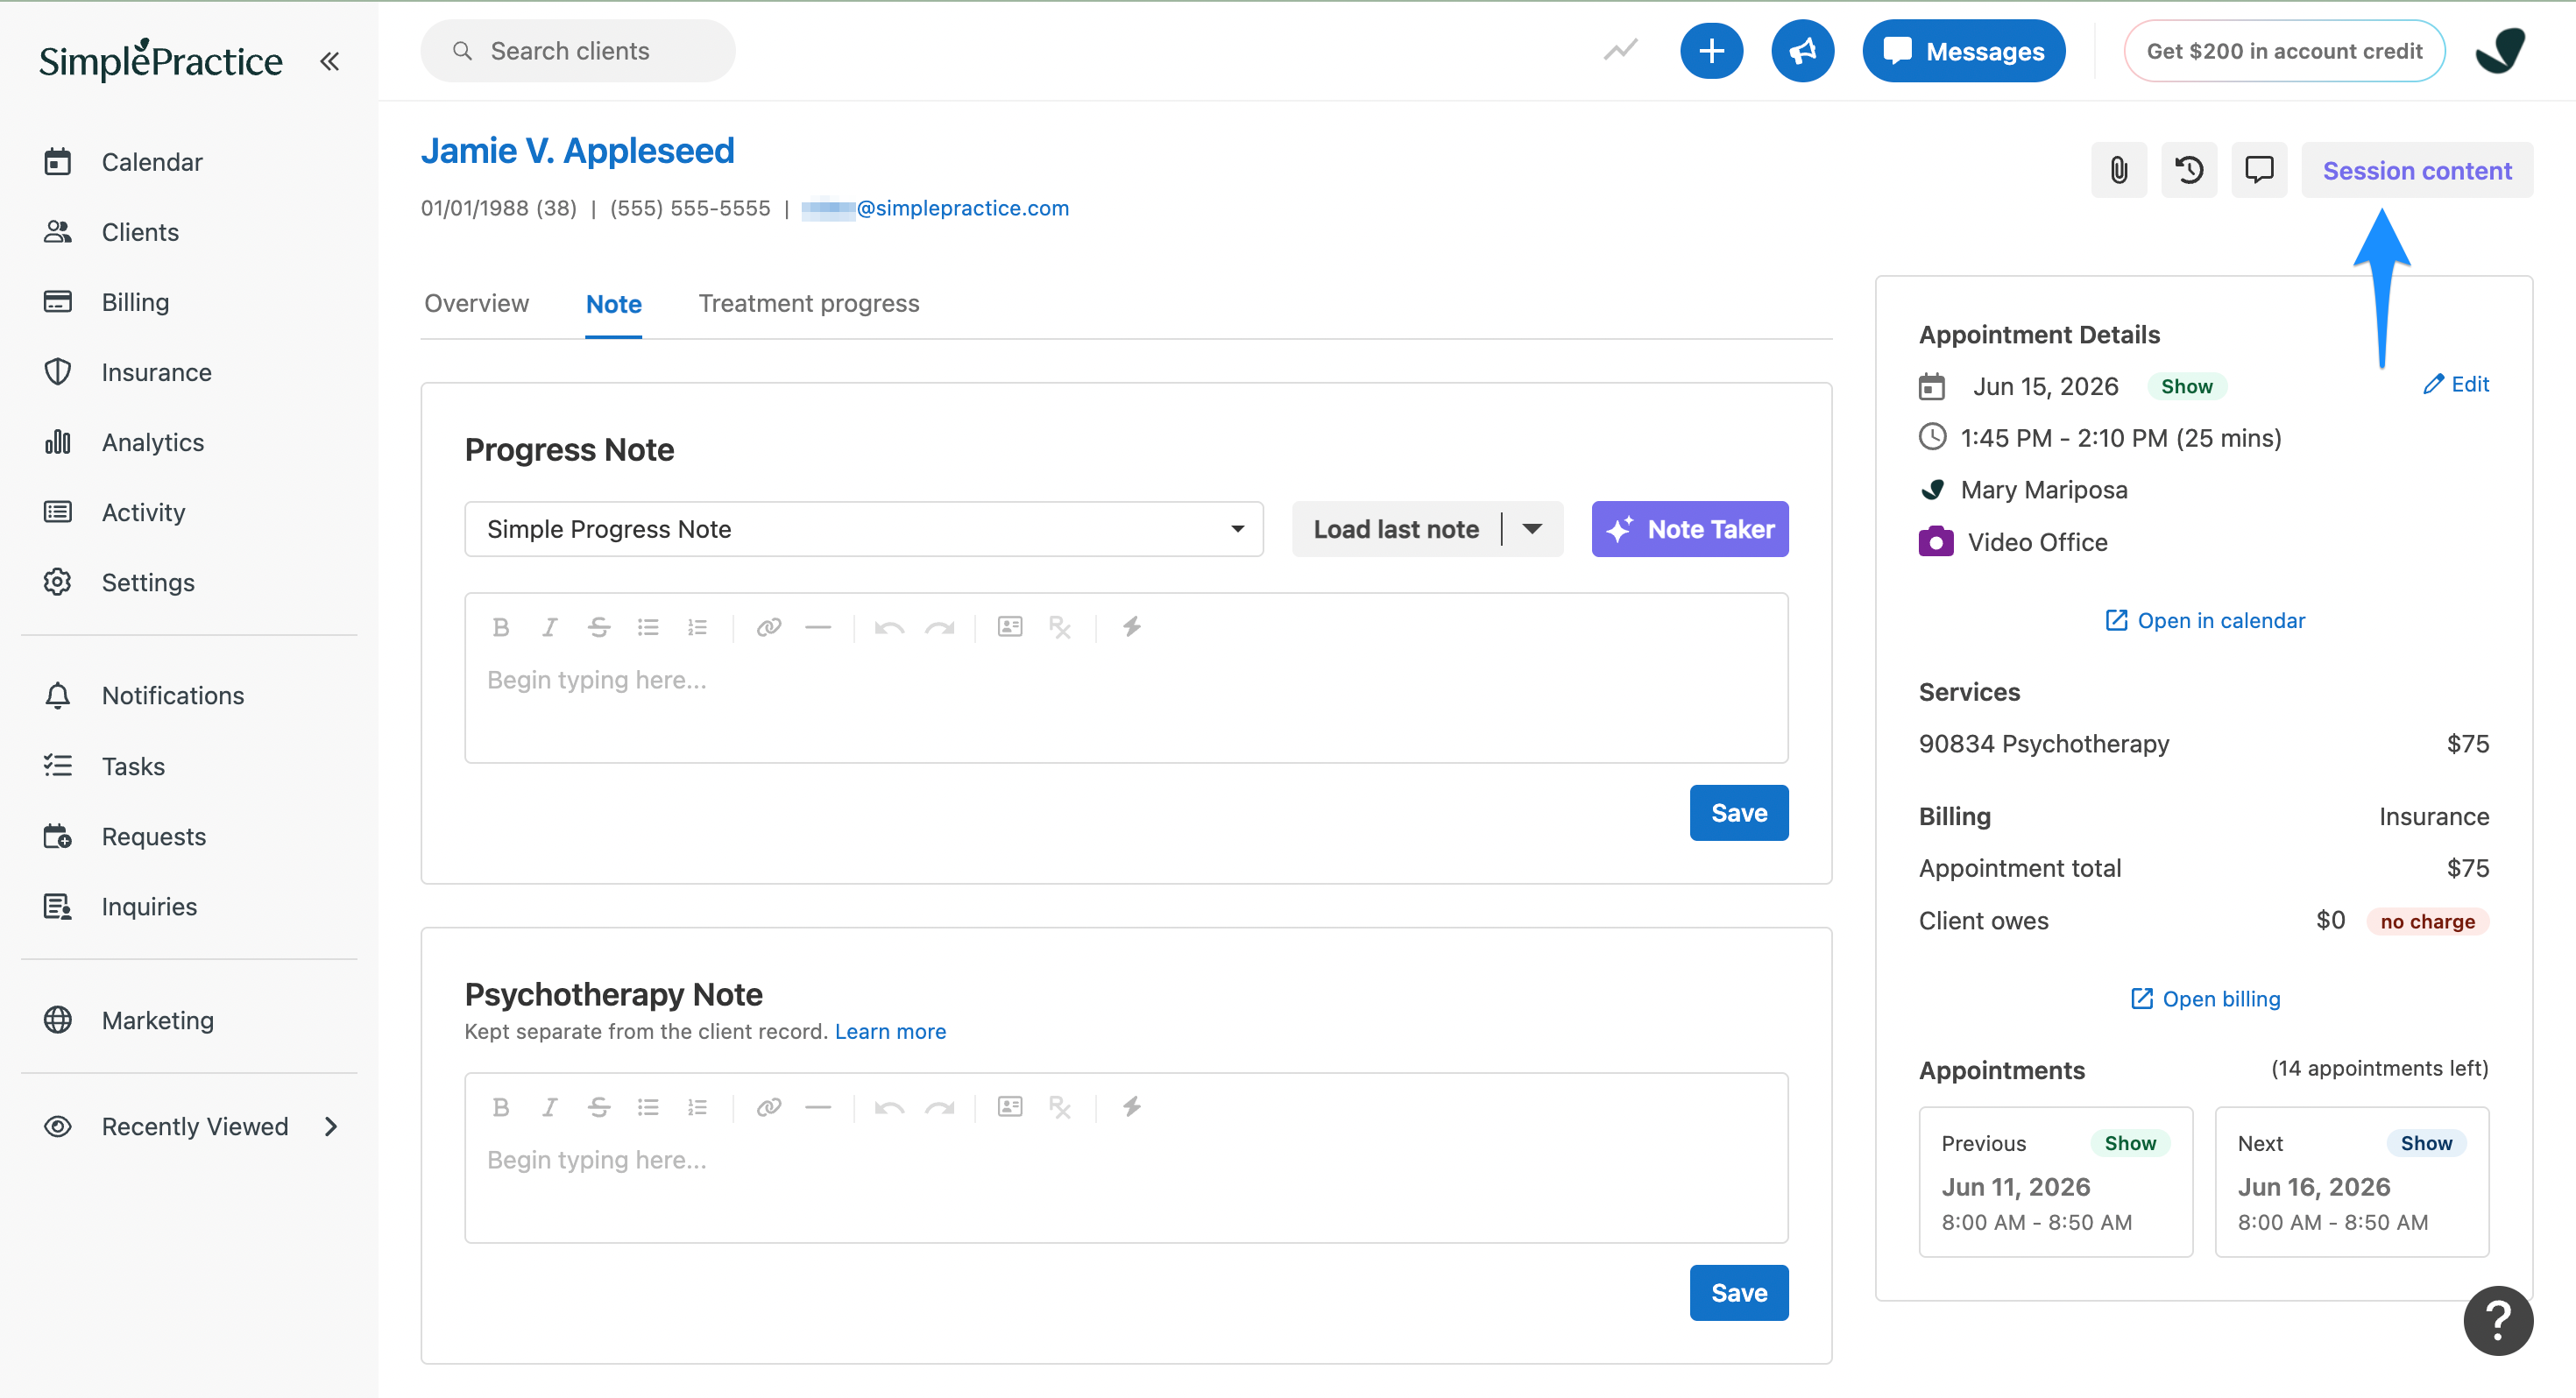Insert horizontal rule in Progress Note editor
The image size is (2576, 1398).
[818, 627]
